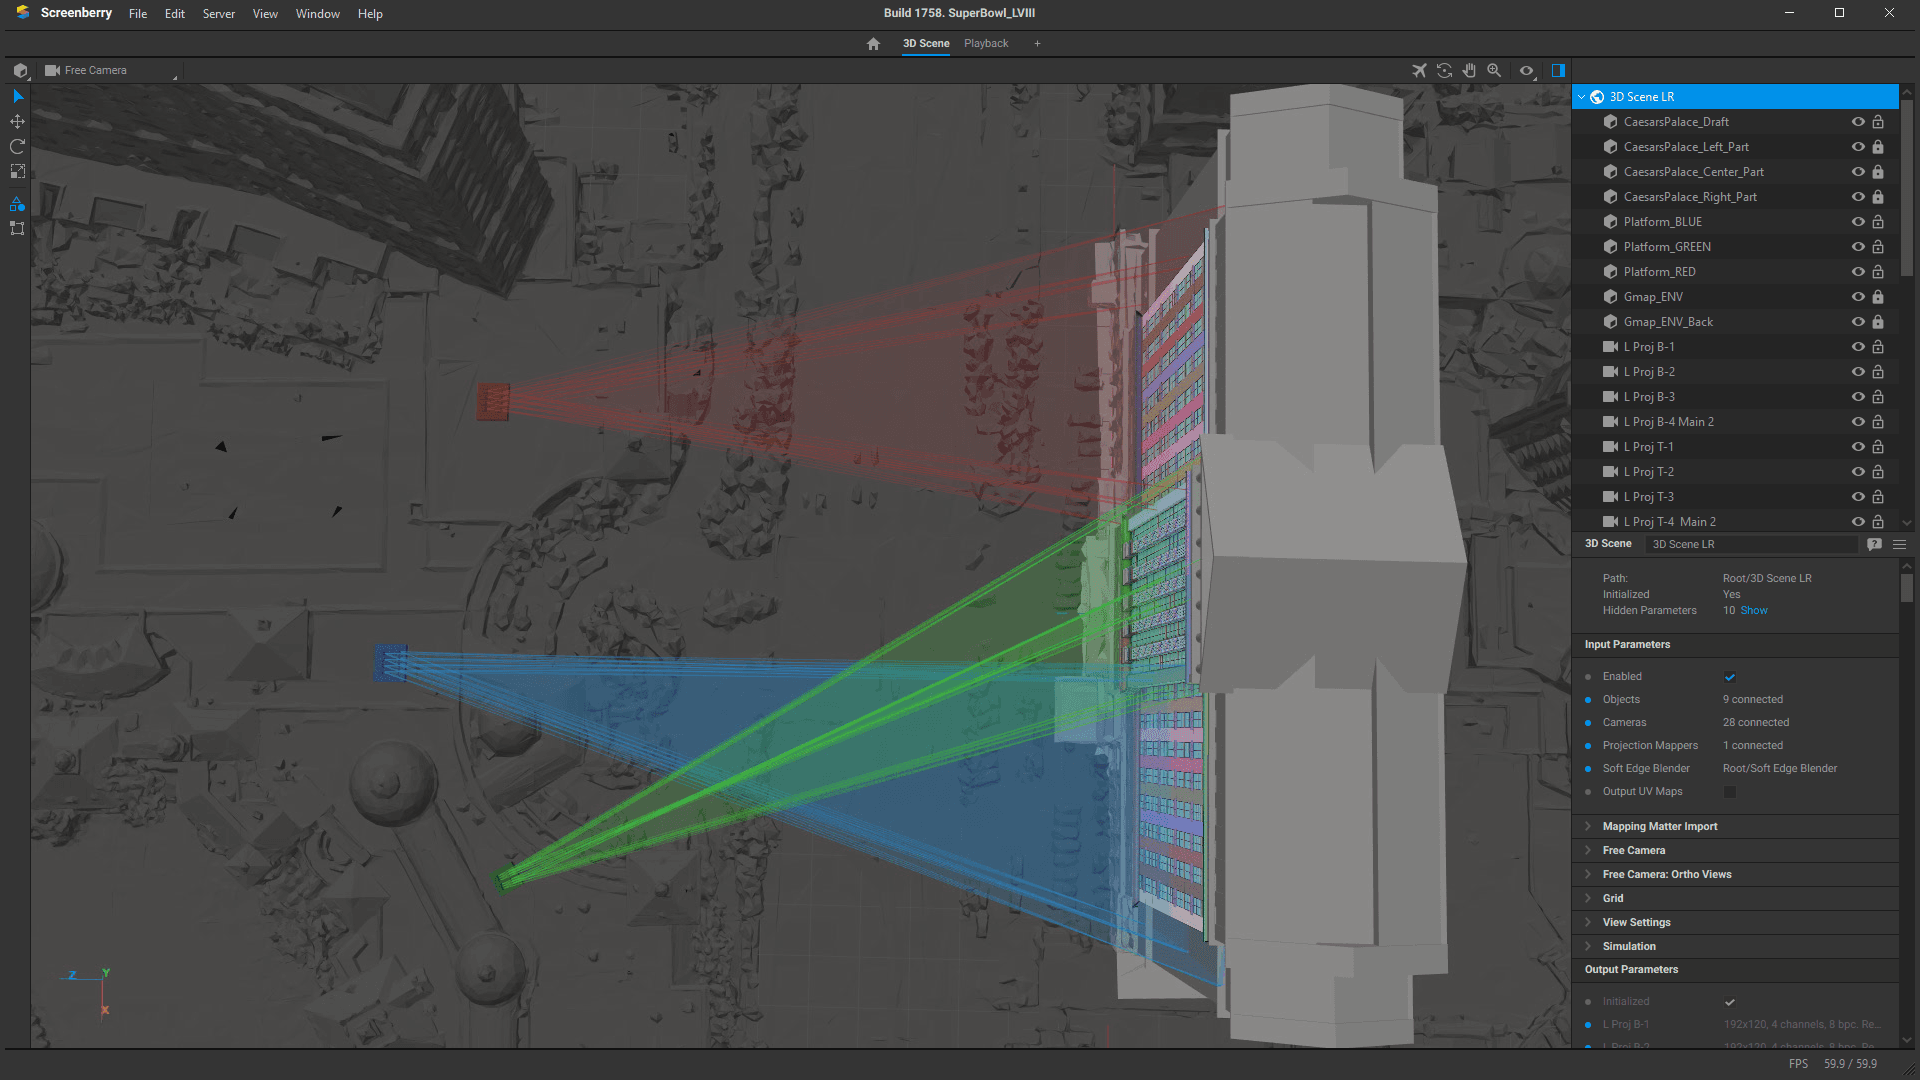
Task: Select the Rotate tool in left toolbar
Action: (x=17, y=146)
